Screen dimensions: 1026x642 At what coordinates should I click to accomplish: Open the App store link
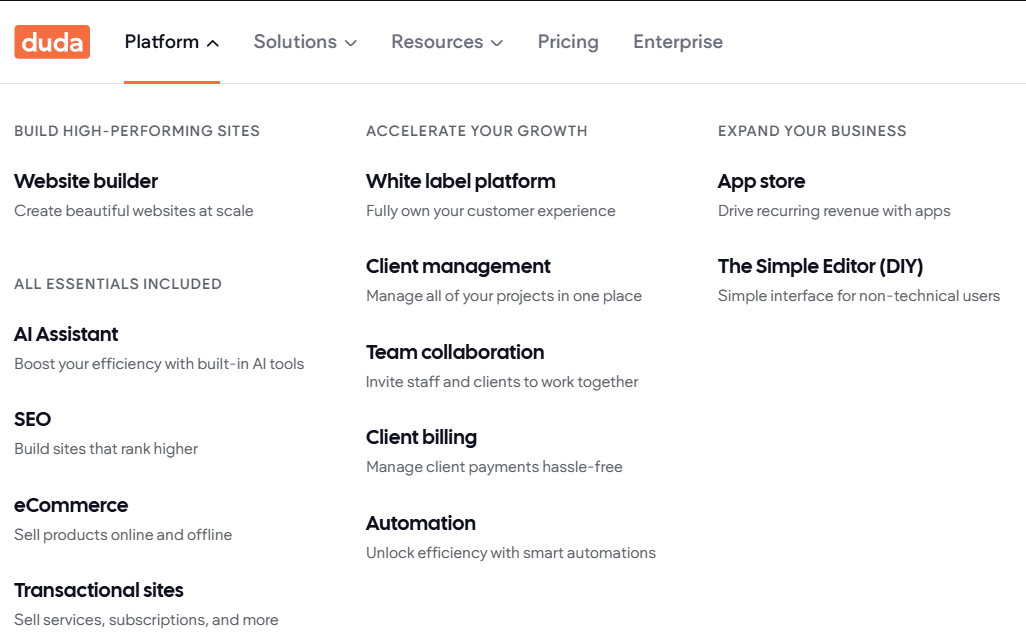click(761, 181)
